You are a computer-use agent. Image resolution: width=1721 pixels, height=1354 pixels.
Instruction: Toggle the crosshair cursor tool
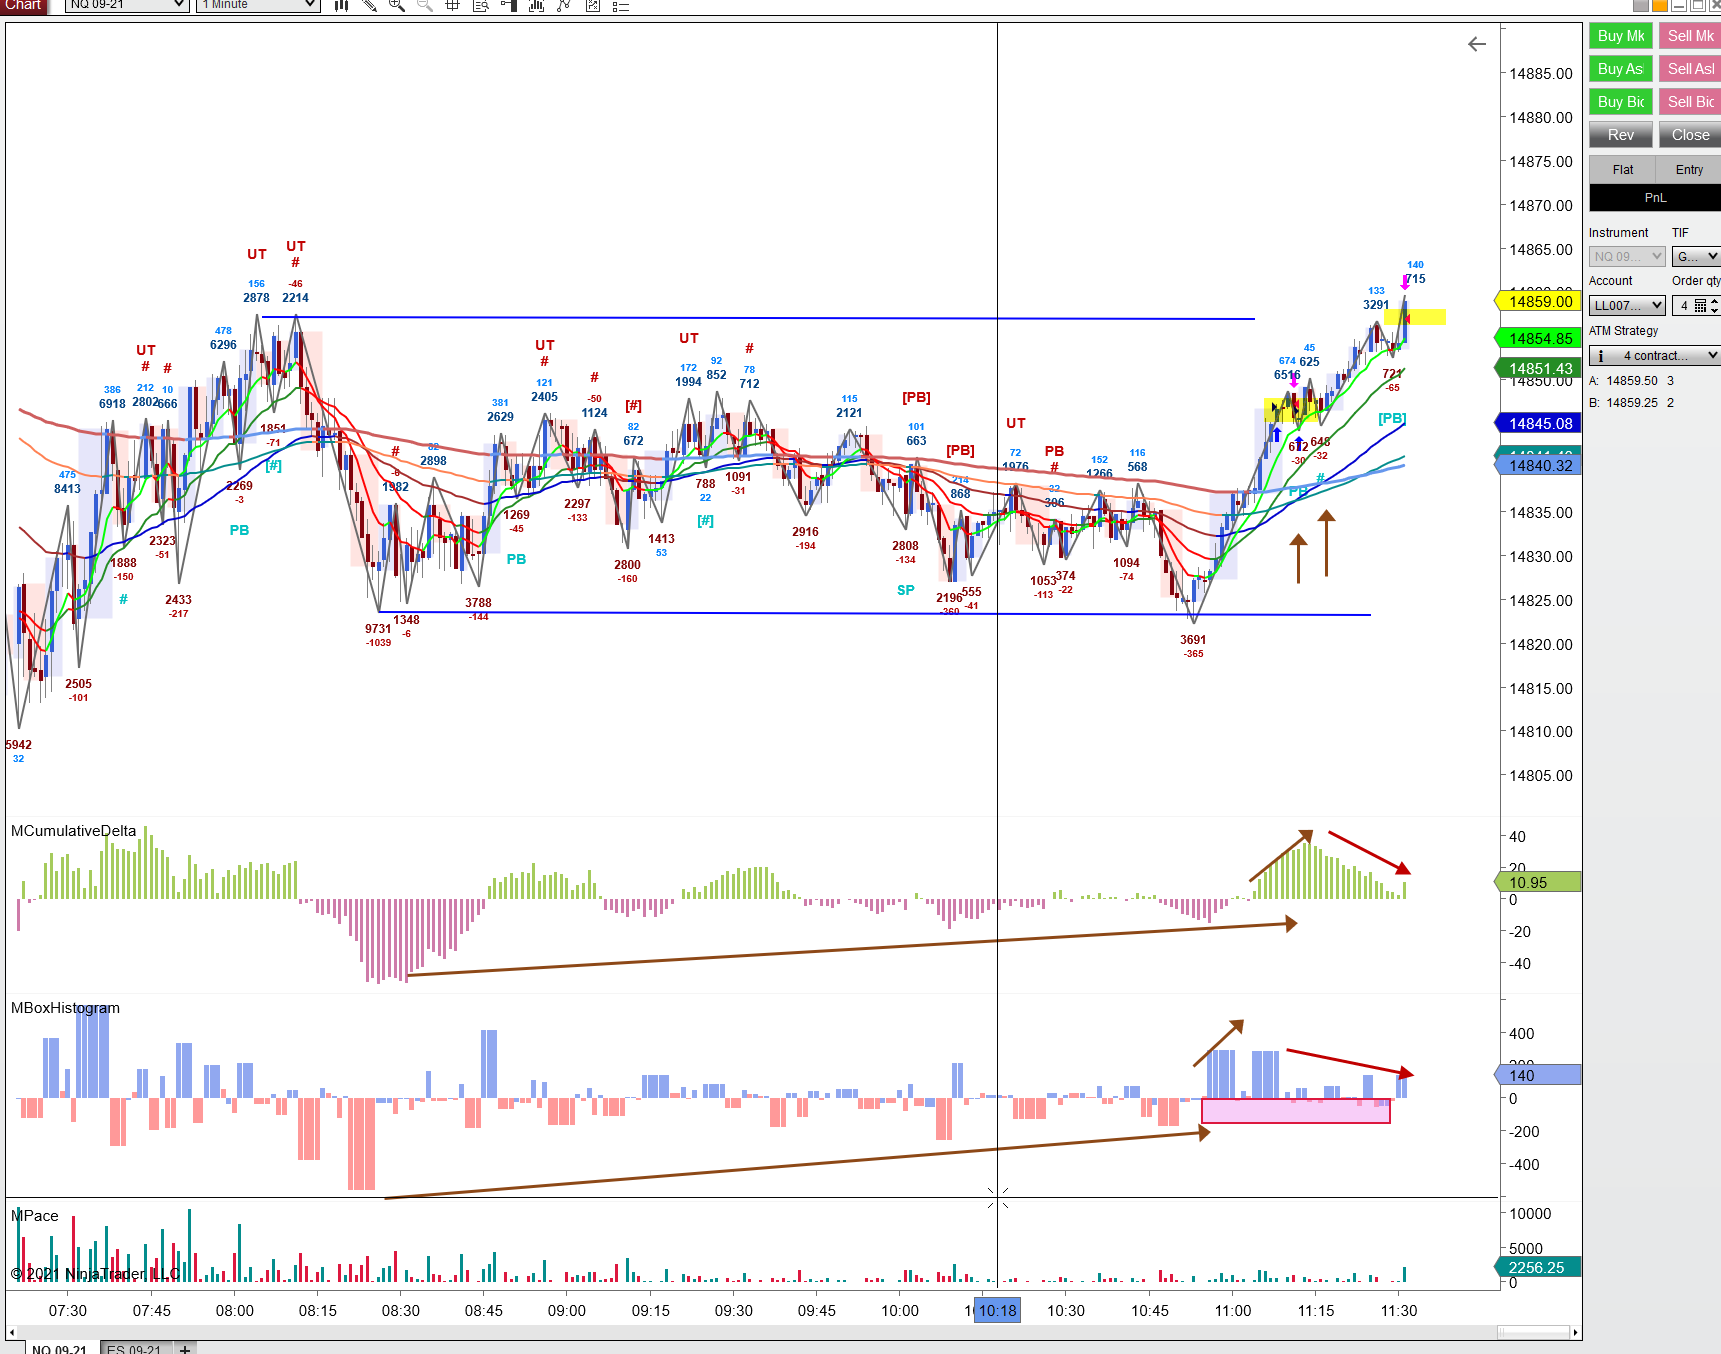(x=453, y=5)
